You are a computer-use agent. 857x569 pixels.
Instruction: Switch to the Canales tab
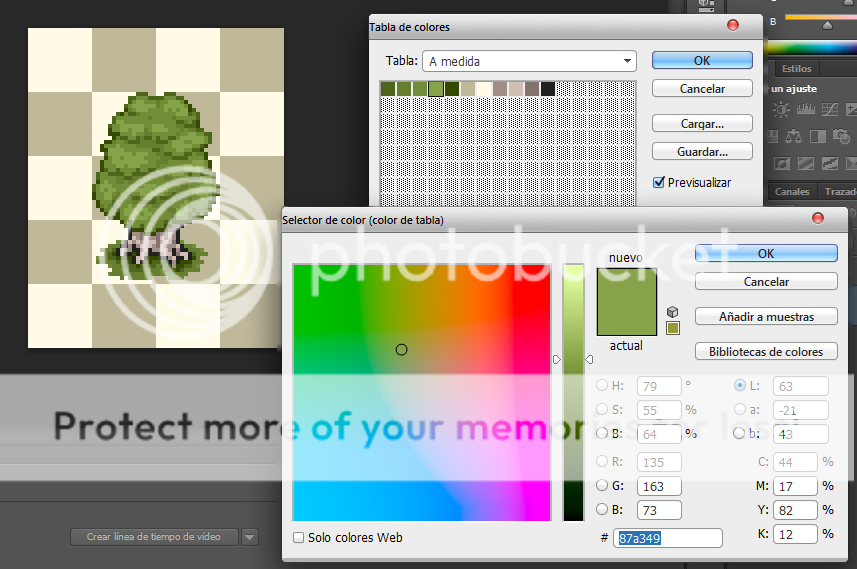[792, 191]
